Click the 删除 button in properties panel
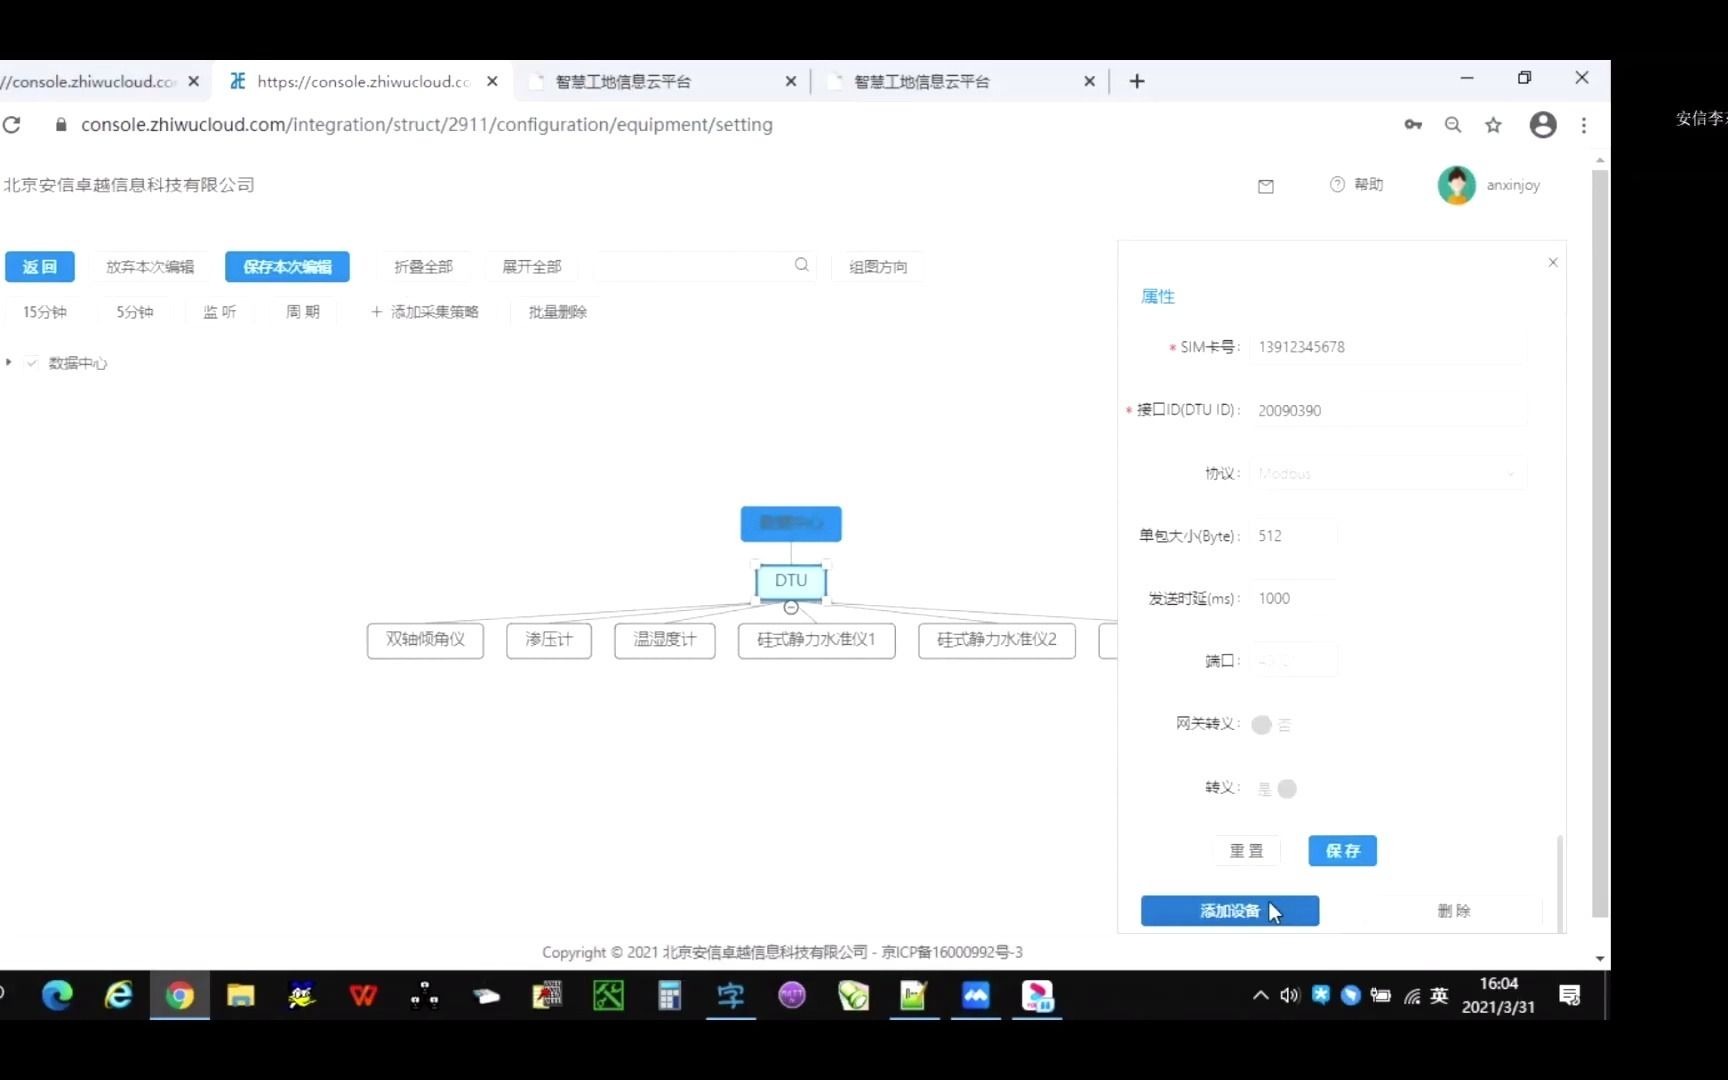 [1453, 911]
